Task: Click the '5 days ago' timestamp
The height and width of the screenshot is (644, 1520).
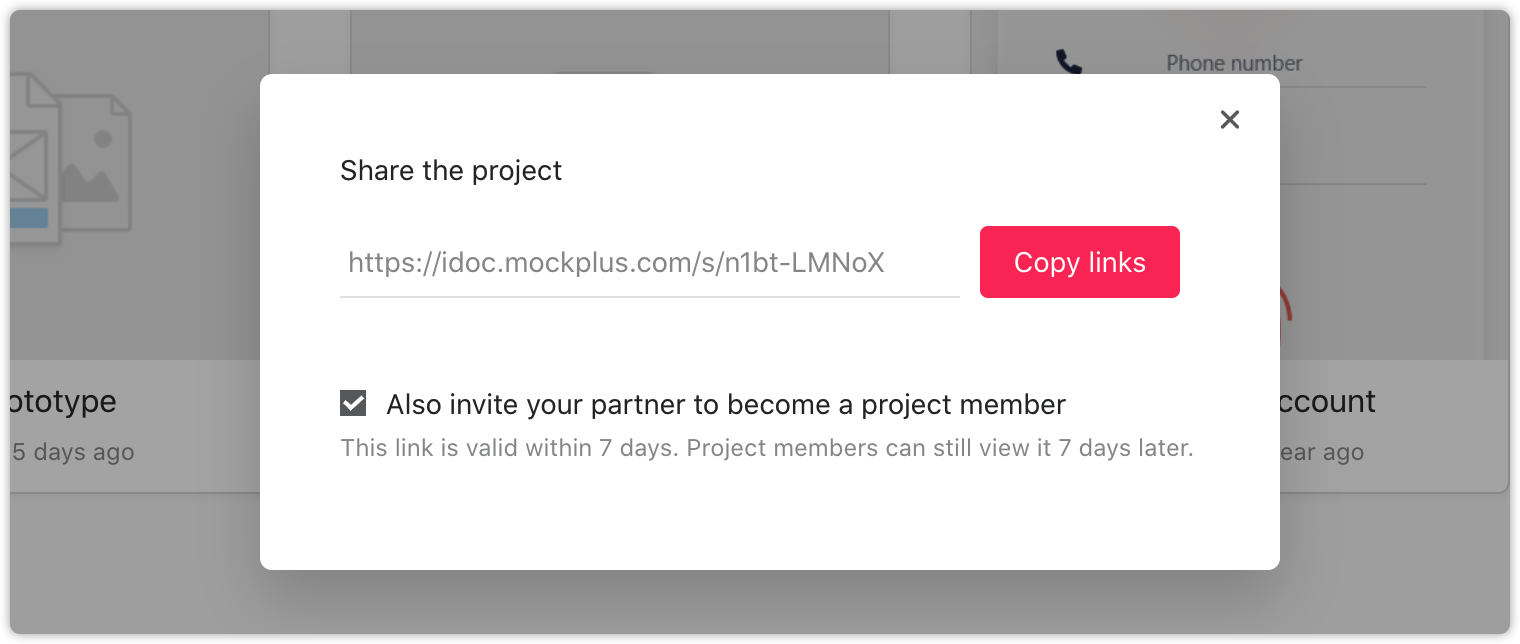Action: [x=73, y=453]
